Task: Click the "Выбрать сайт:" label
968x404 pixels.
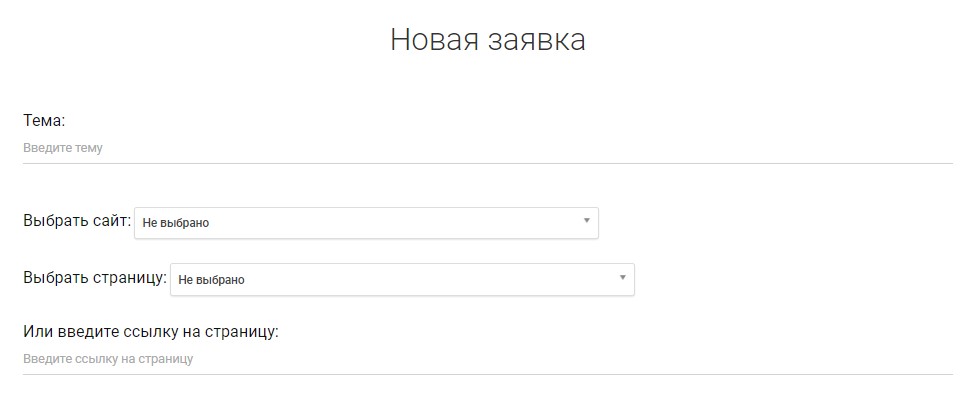Action: pyautogui.click(x=77, y=221)
